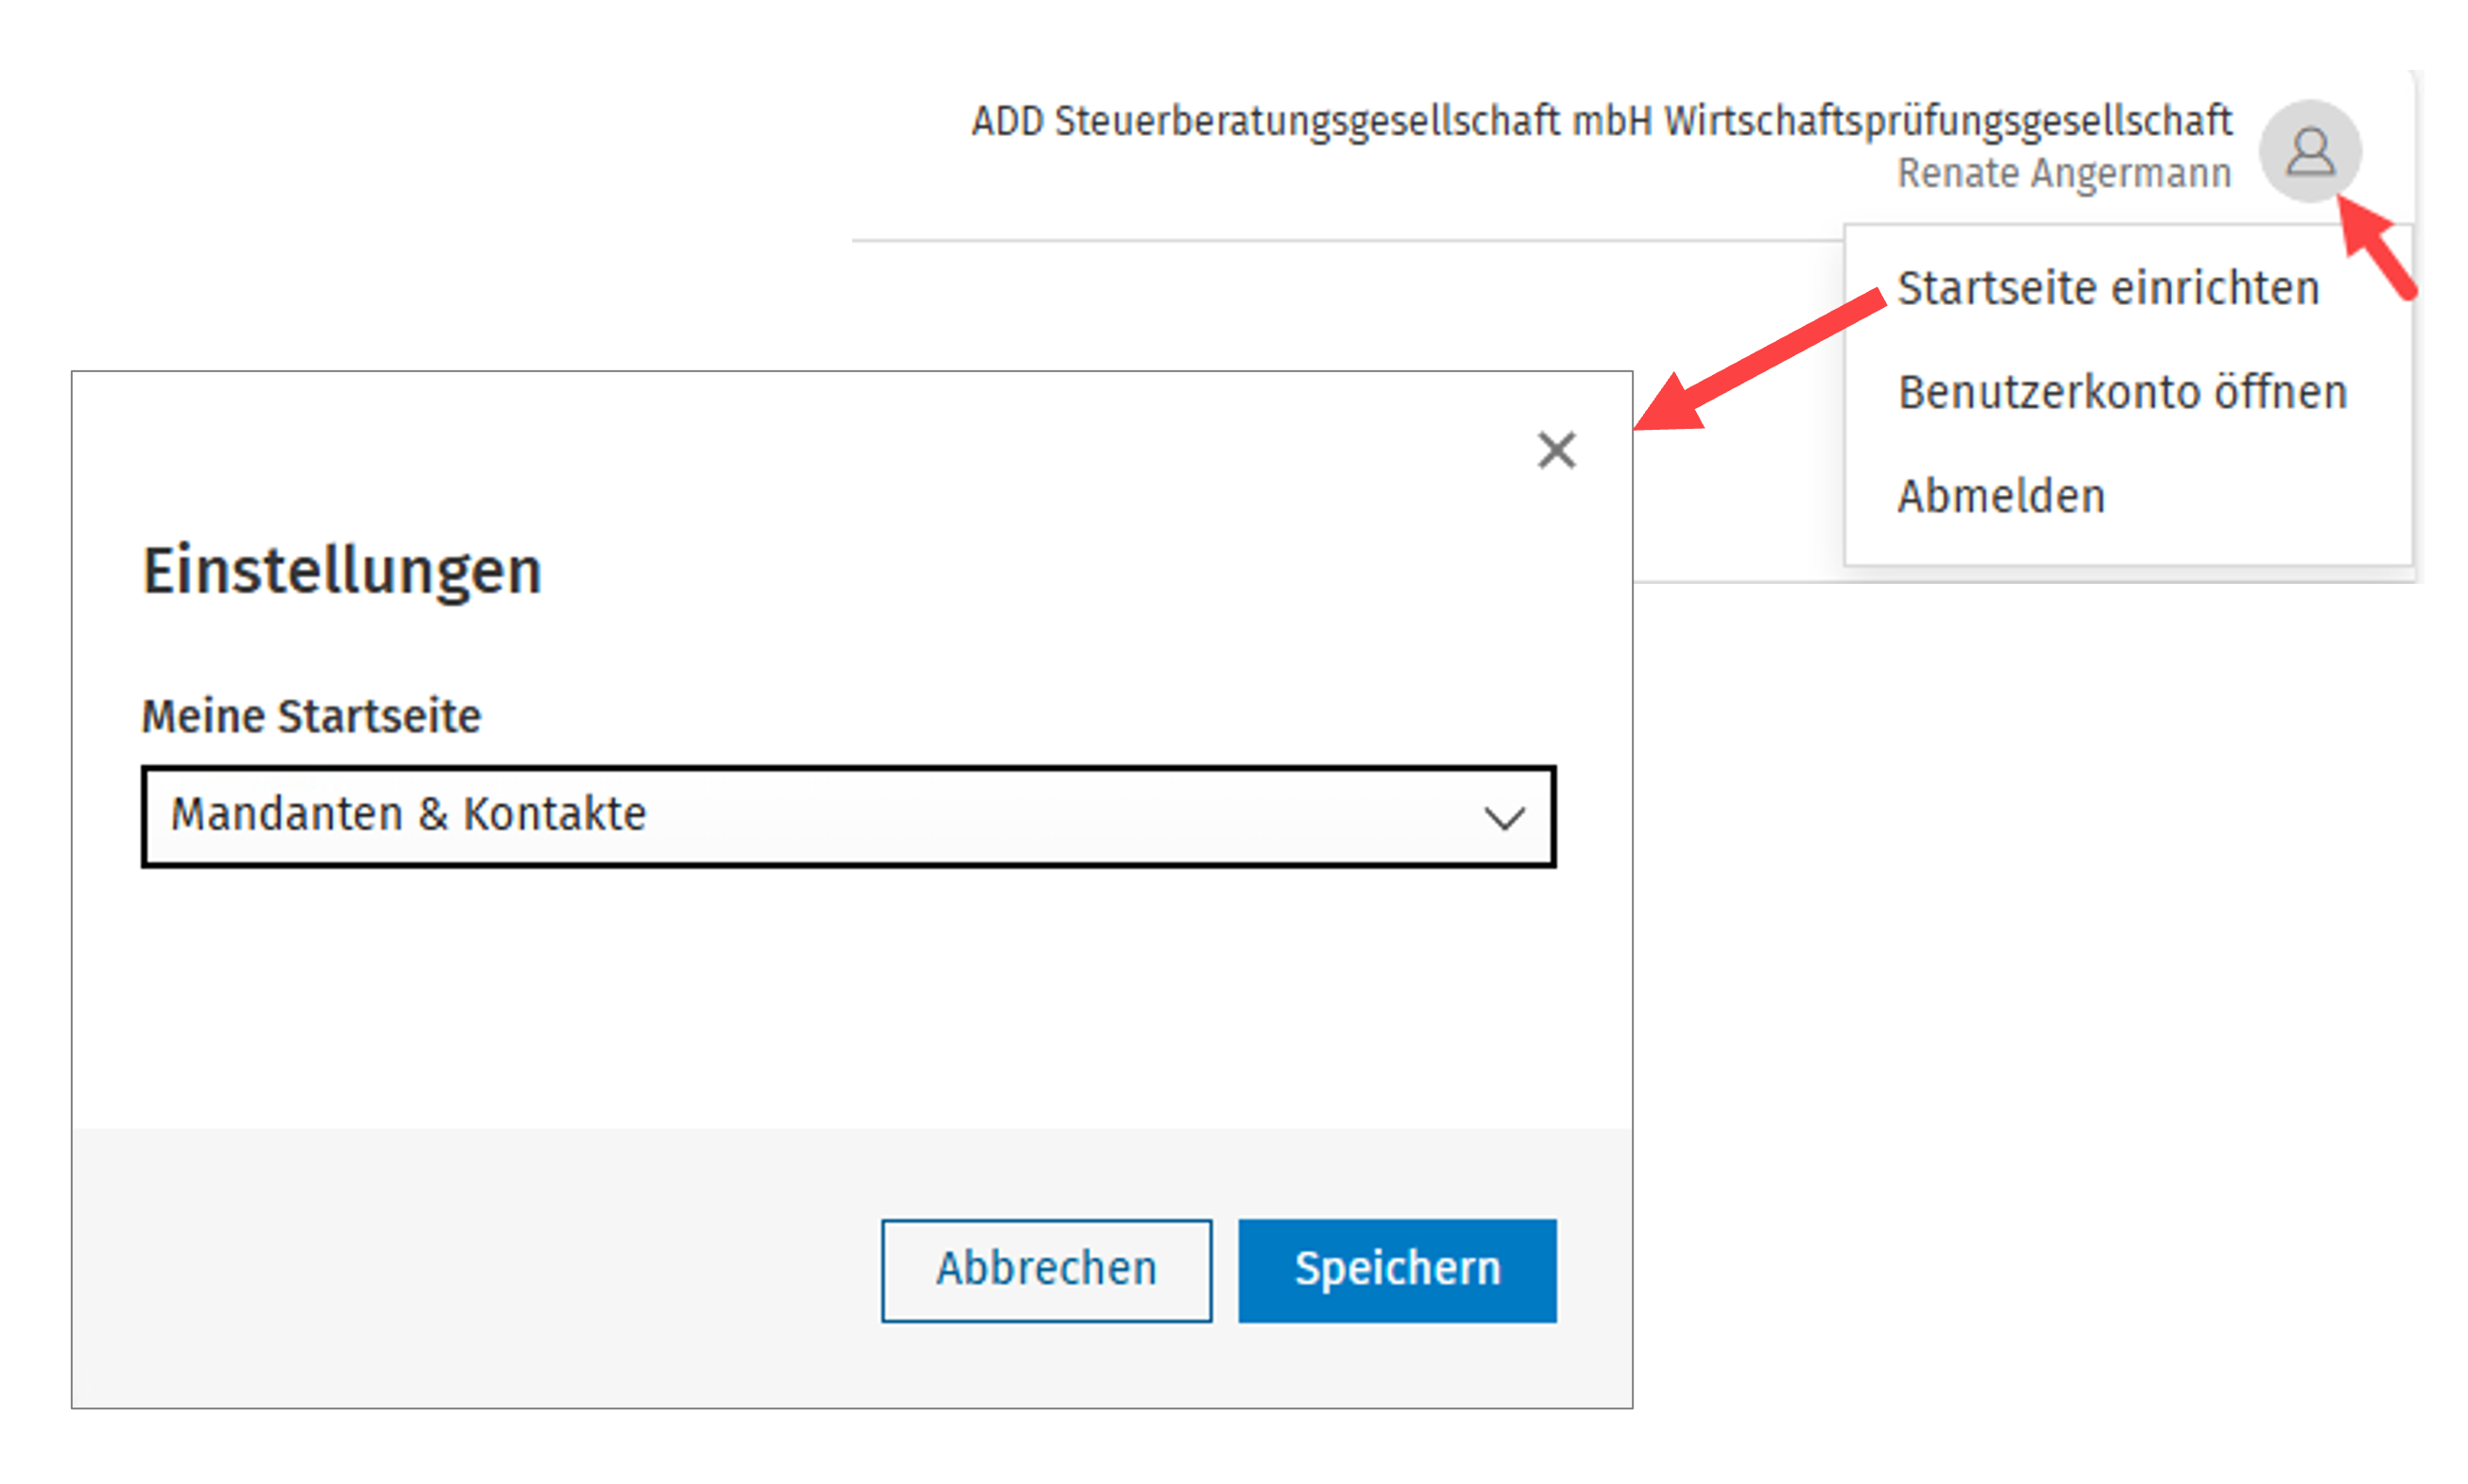Click the company name ADD Steuerberatungsgesellschaft text
This screenshot has width=2468, height=1484.
(1602, 122)
